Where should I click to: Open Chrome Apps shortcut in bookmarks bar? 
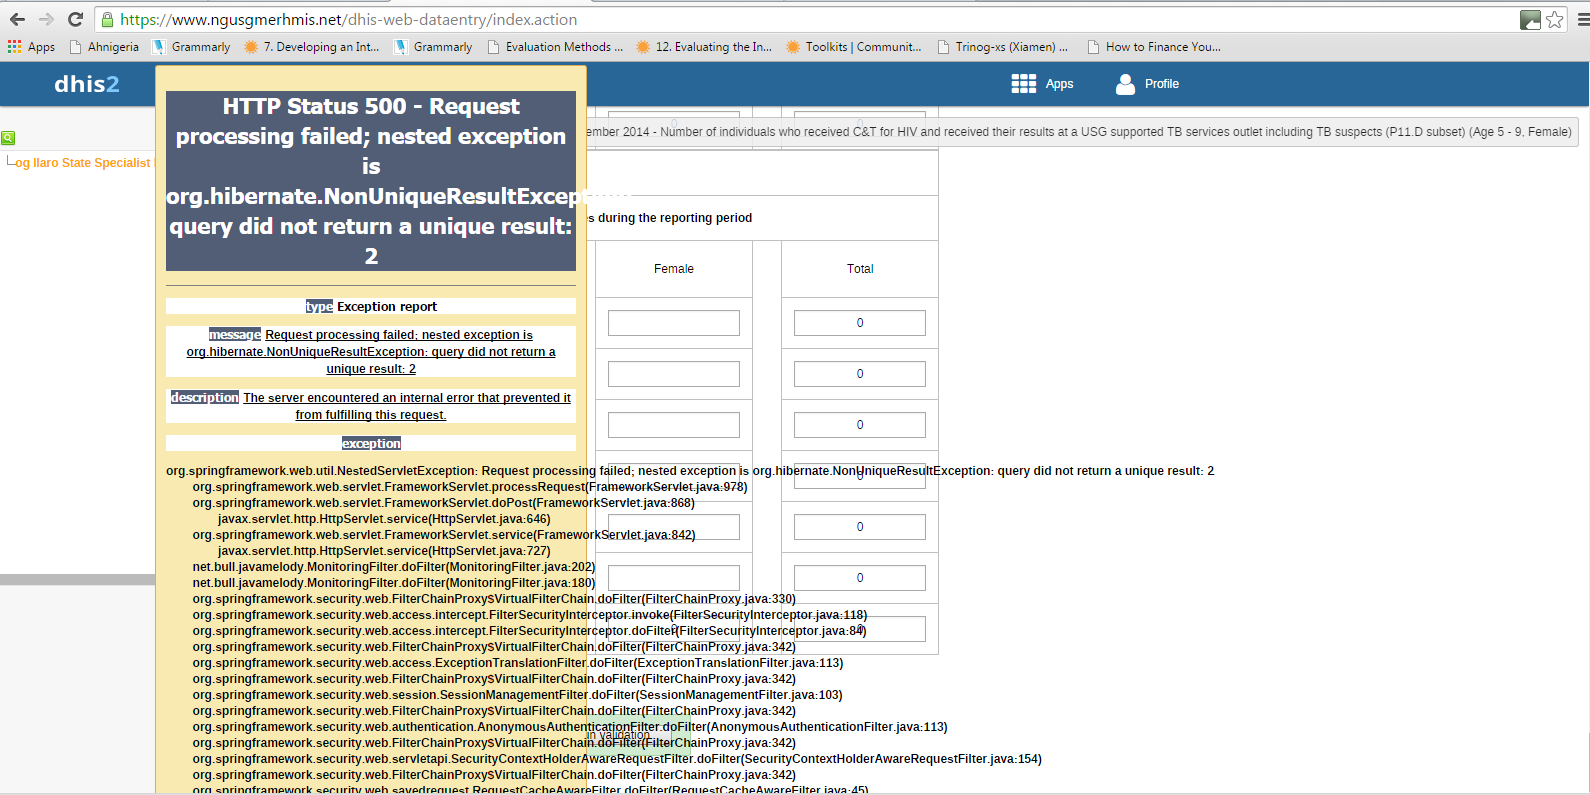click(x=31, y=47)
